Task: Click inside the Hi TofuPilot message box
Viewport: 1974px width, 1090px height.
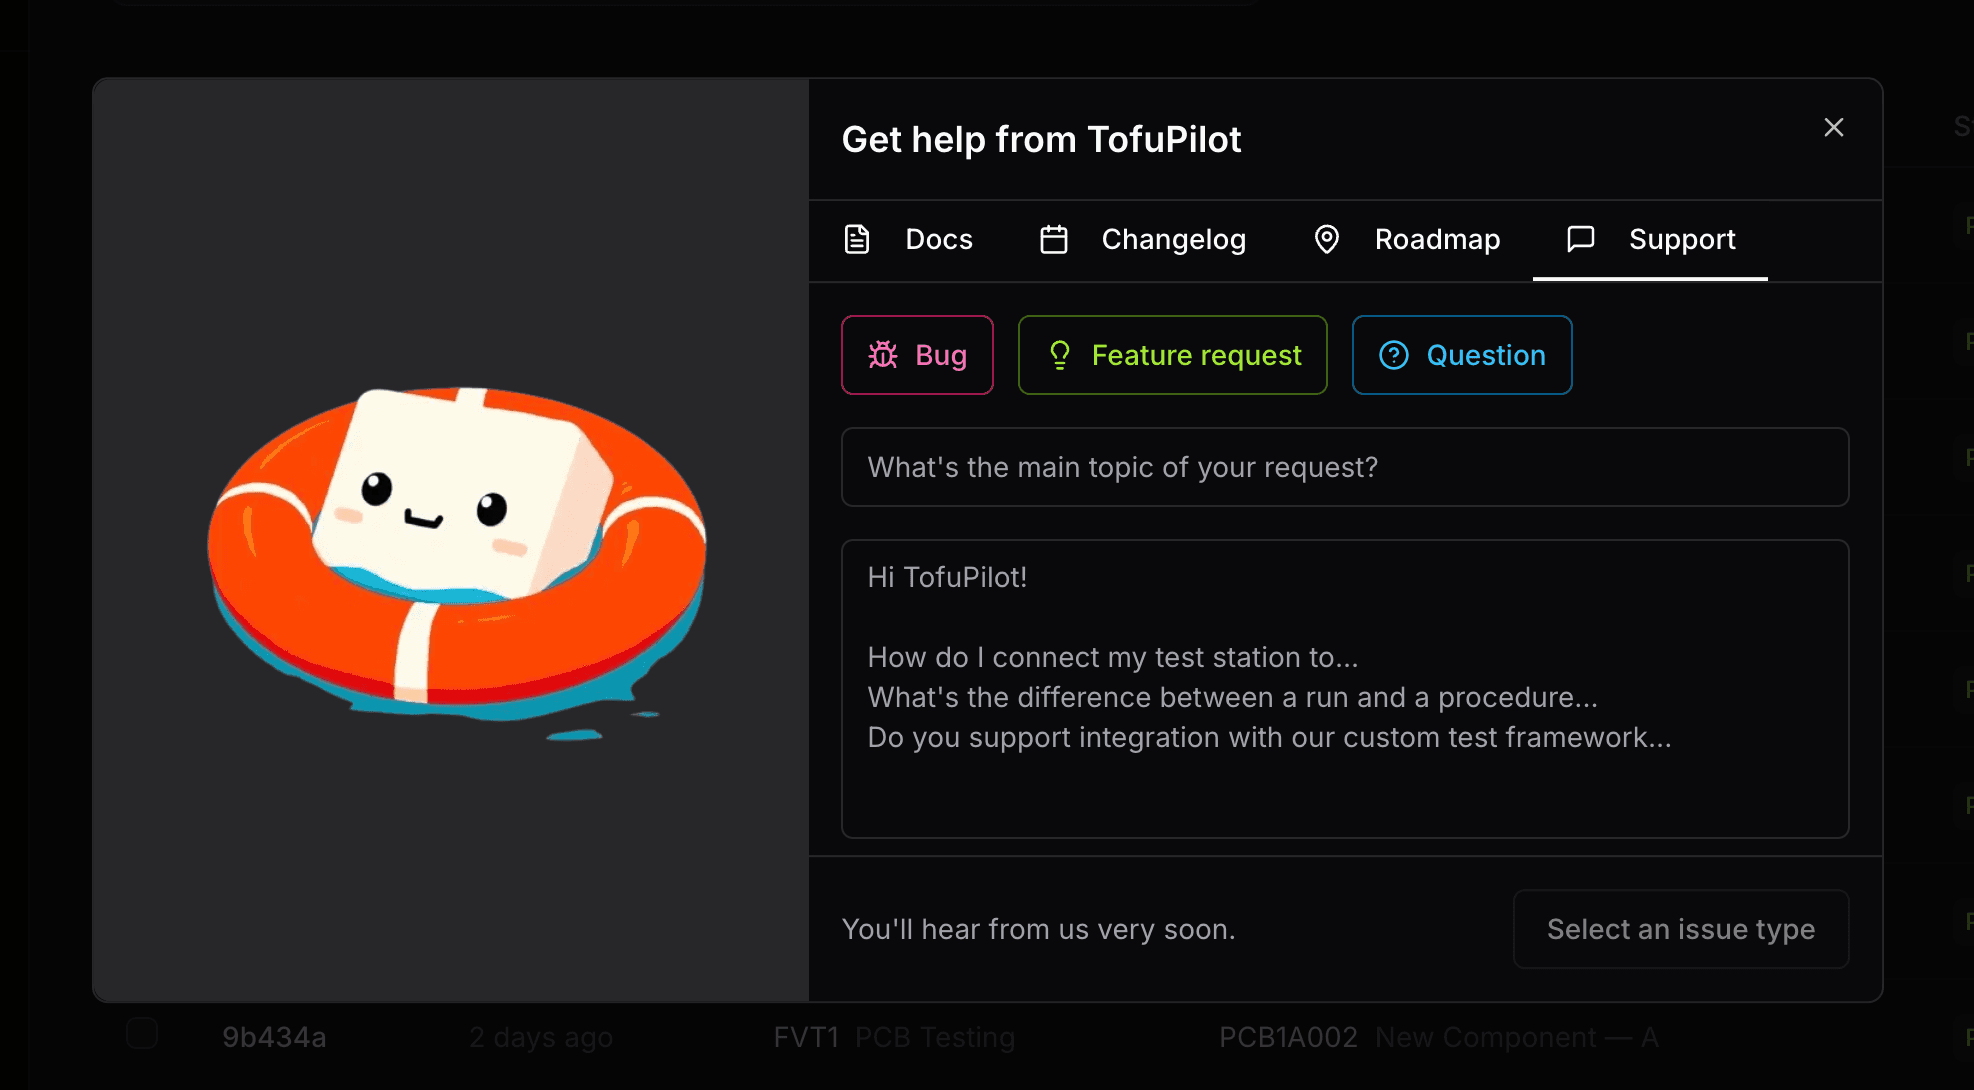Action: coord(1344,690)
